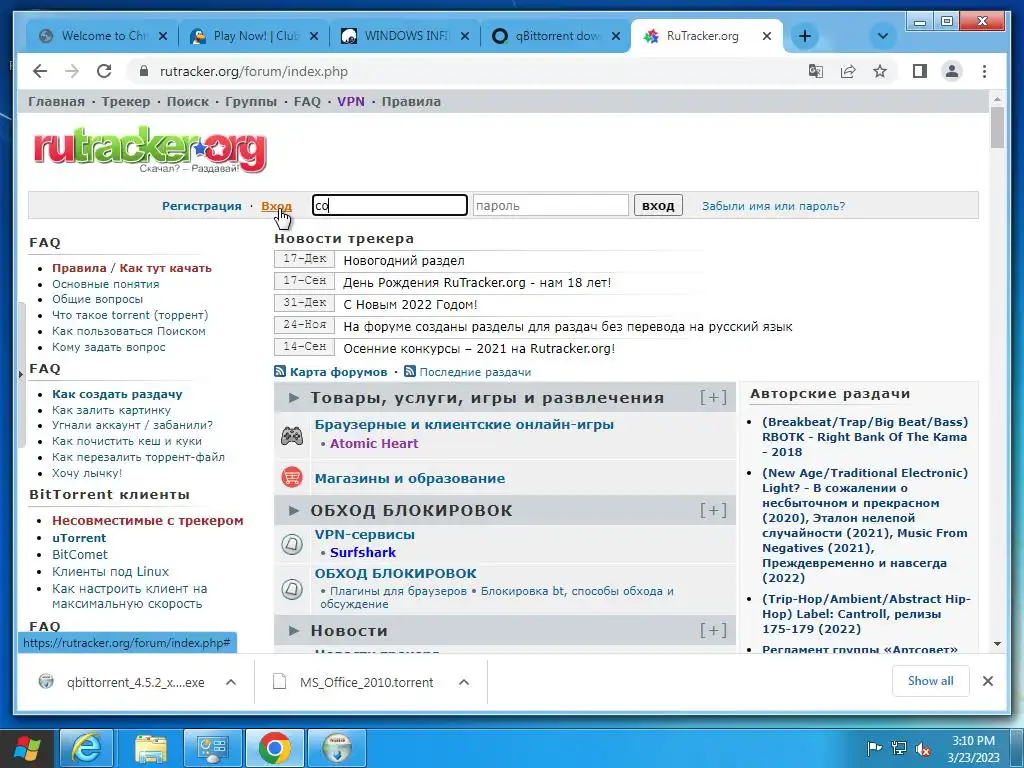The image size is (1024, 768).
Task: Open the tab search chevron
Action: 882,36
